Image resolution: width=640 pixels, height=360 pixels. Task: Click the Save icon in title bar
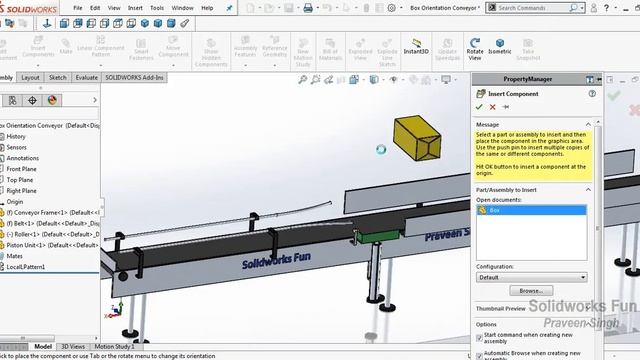click(x=289, y=8)
